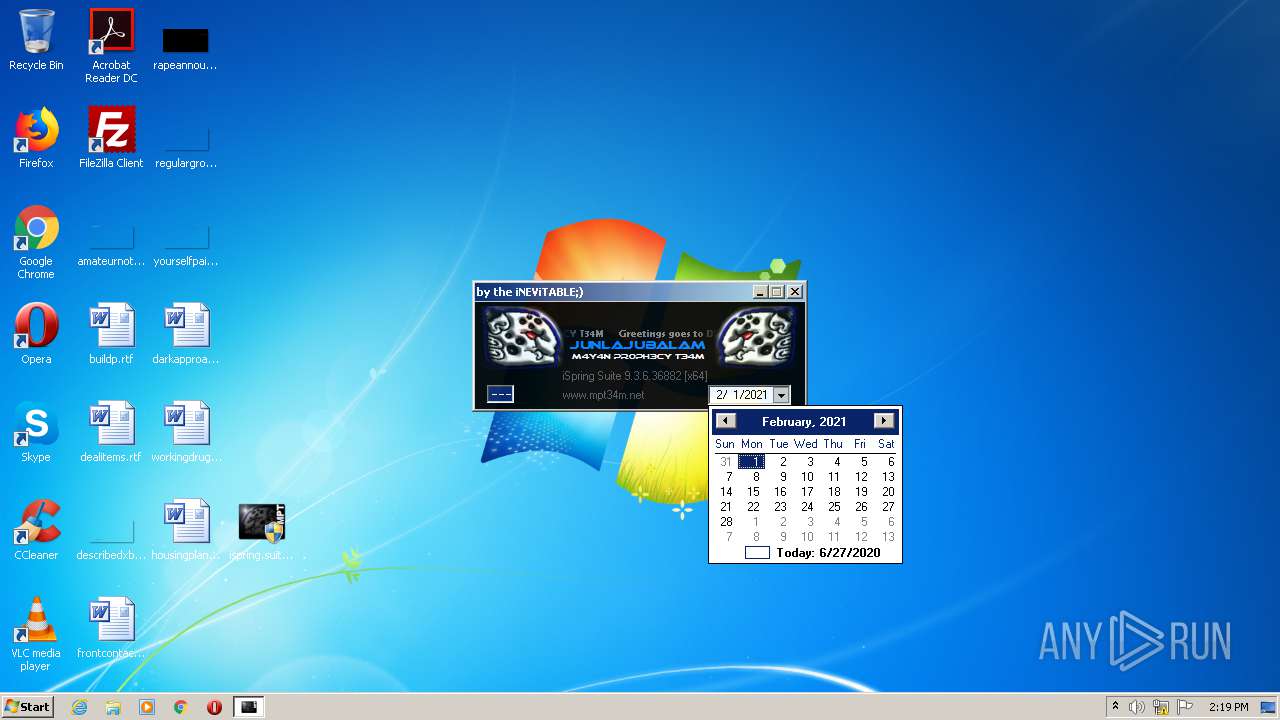Click Today: 6/27/2020 link
The width and height of the screenshot is (1280, 720).
click(828, 552)
